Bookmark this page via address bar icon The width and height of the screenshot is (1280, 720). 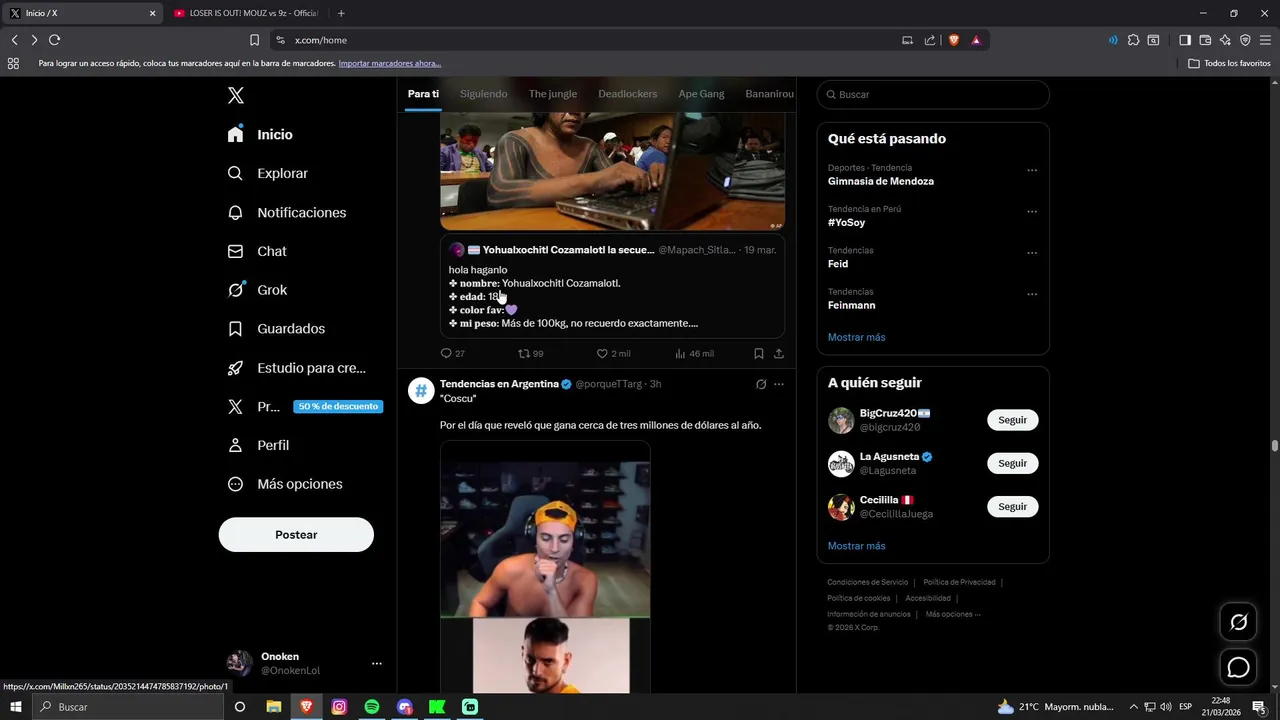point(254,40)
